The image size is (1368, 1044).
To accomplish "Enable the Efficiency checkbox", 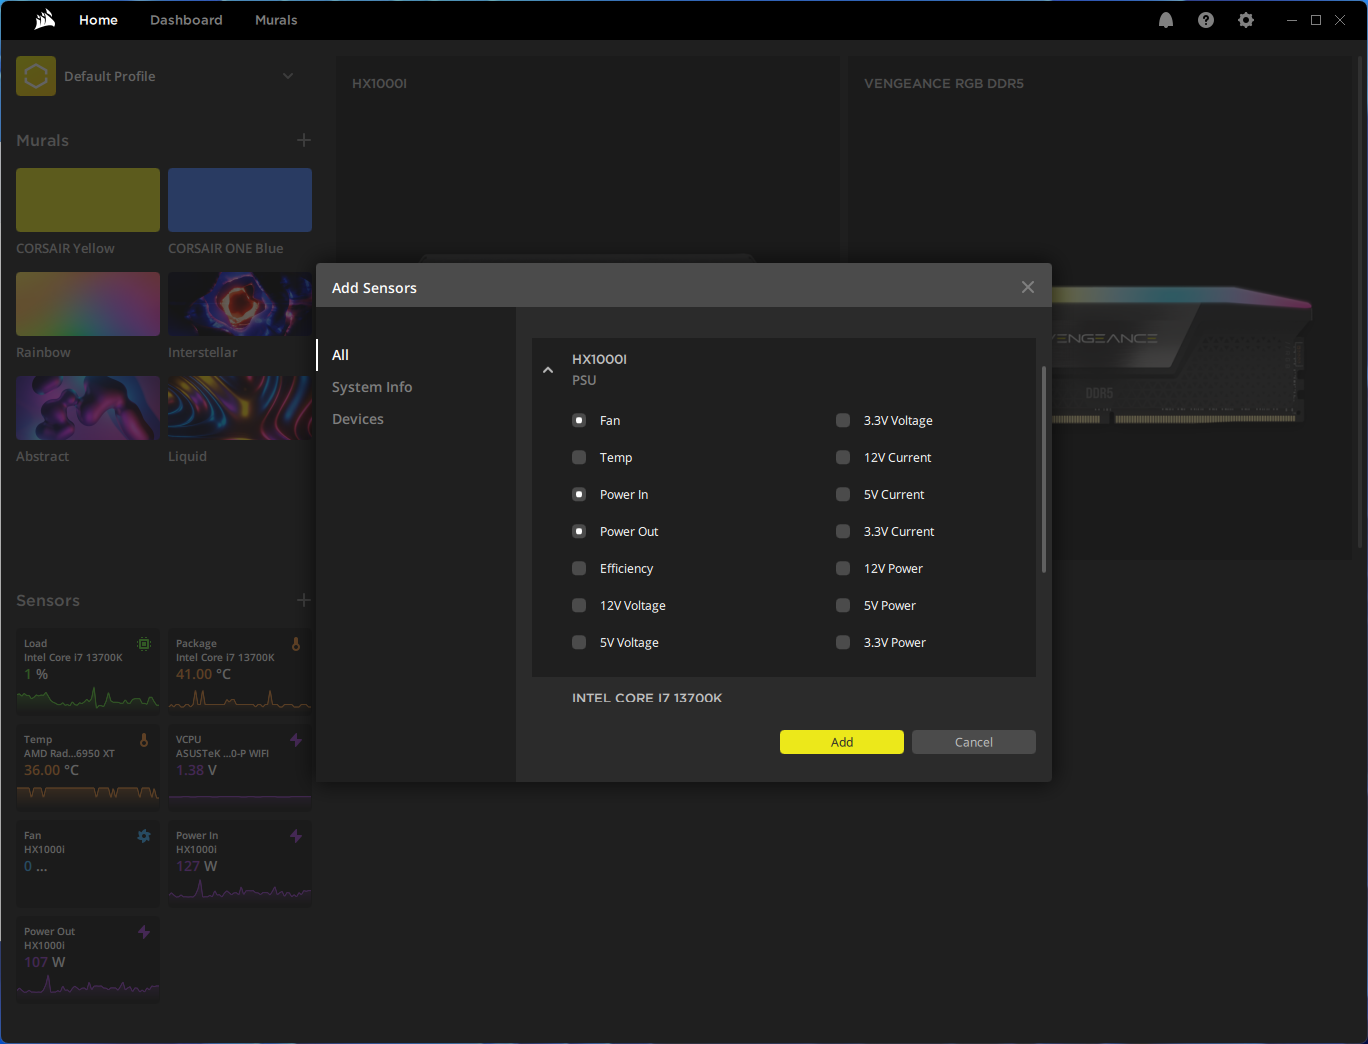I will (x=579, y=568).
